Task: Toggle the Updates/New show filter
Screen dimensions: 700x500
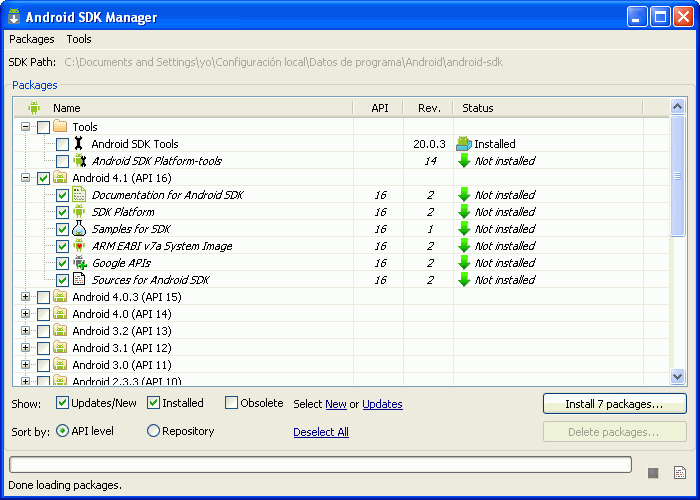Action: tap(62, 403)
